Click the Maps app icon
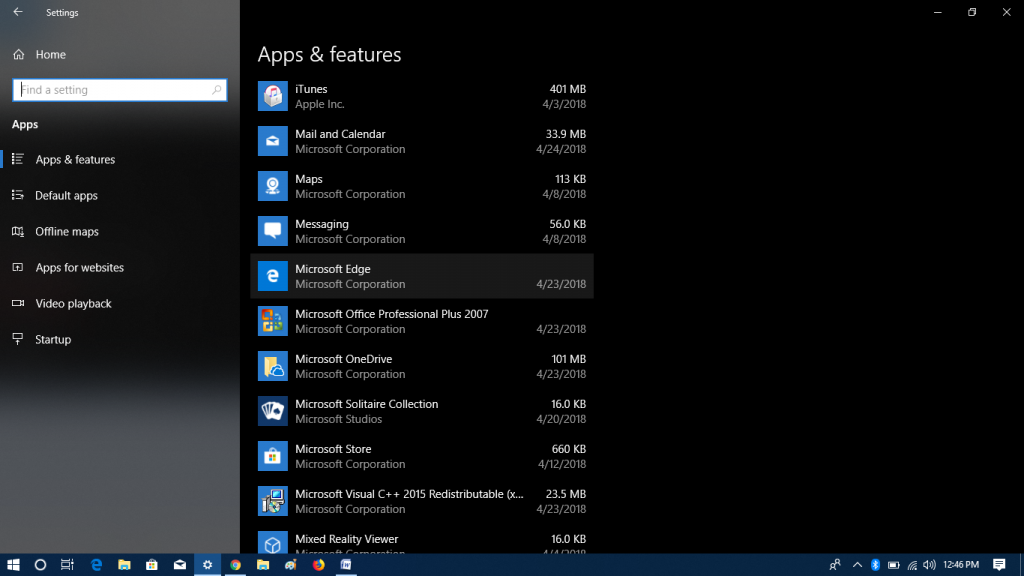The width and height of the screenshot is (1024, 576). pos(272,186)
